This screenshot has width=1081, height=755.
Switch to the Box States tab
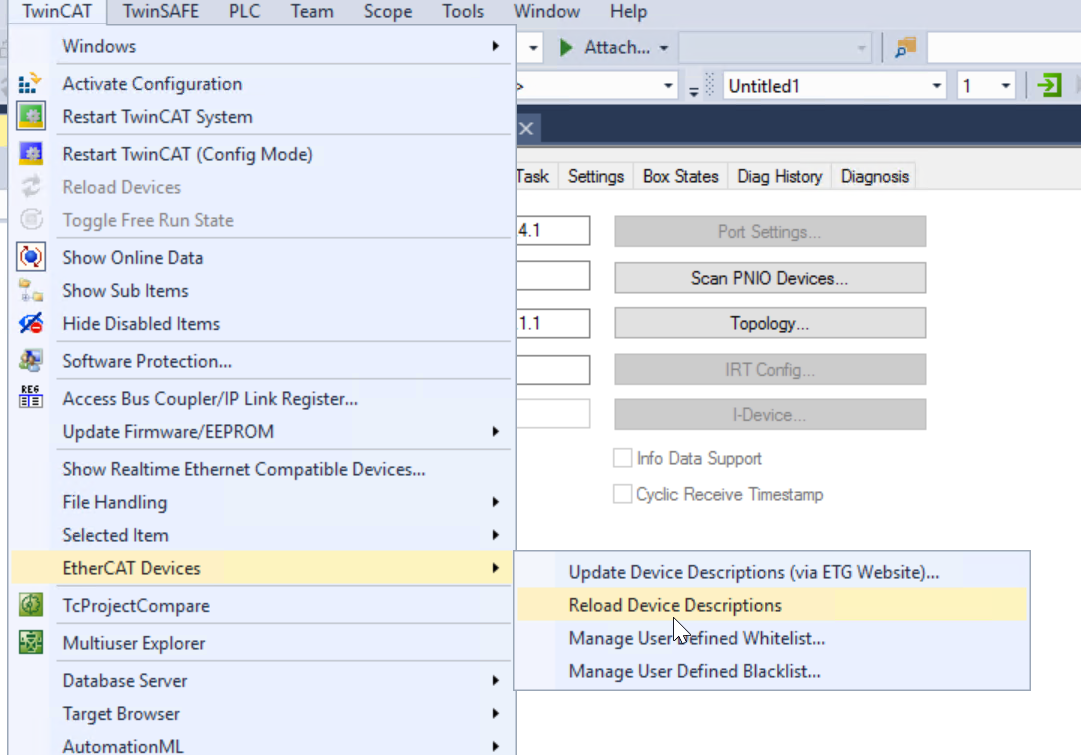coord(680,177)
